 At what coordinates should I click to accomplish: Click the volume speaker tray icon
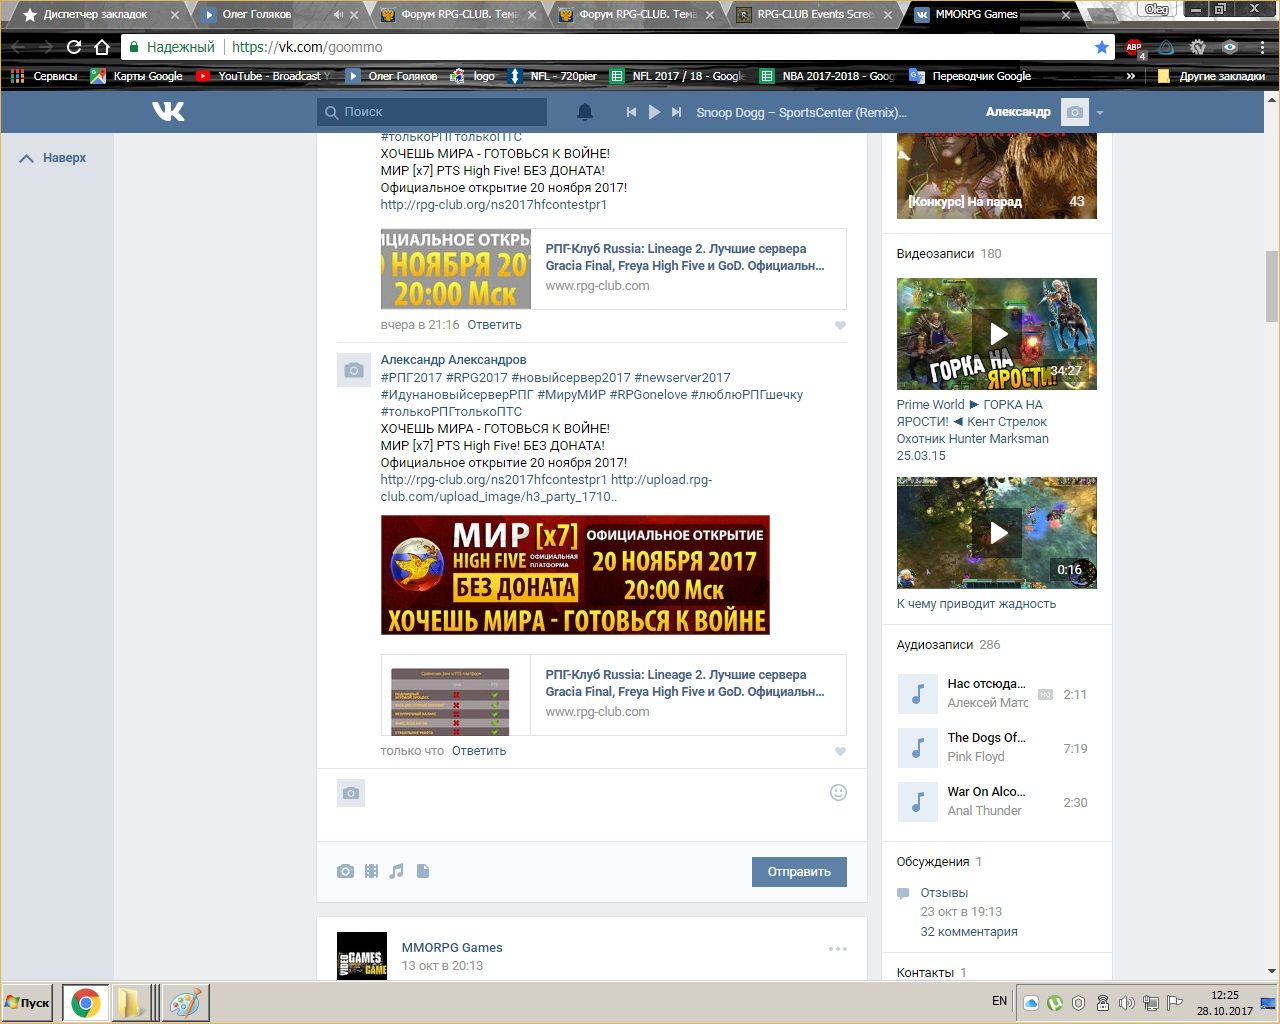click(x=1127, y=1003)
